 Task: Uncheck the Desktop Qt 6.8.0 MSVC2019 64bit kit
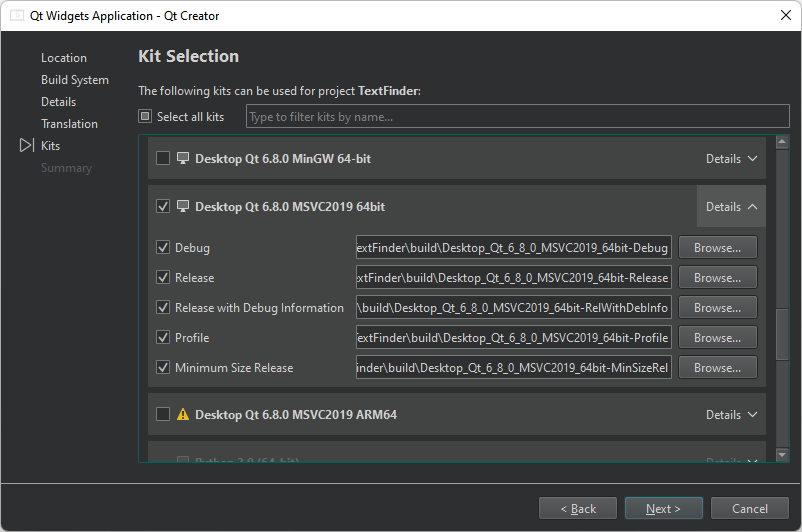pyautogui.click(x=163, y=207)
